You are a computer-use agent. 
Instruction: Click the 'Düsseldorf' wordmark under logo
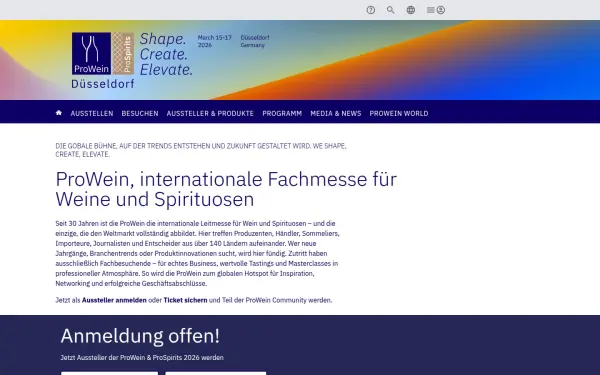coord(103,84)
